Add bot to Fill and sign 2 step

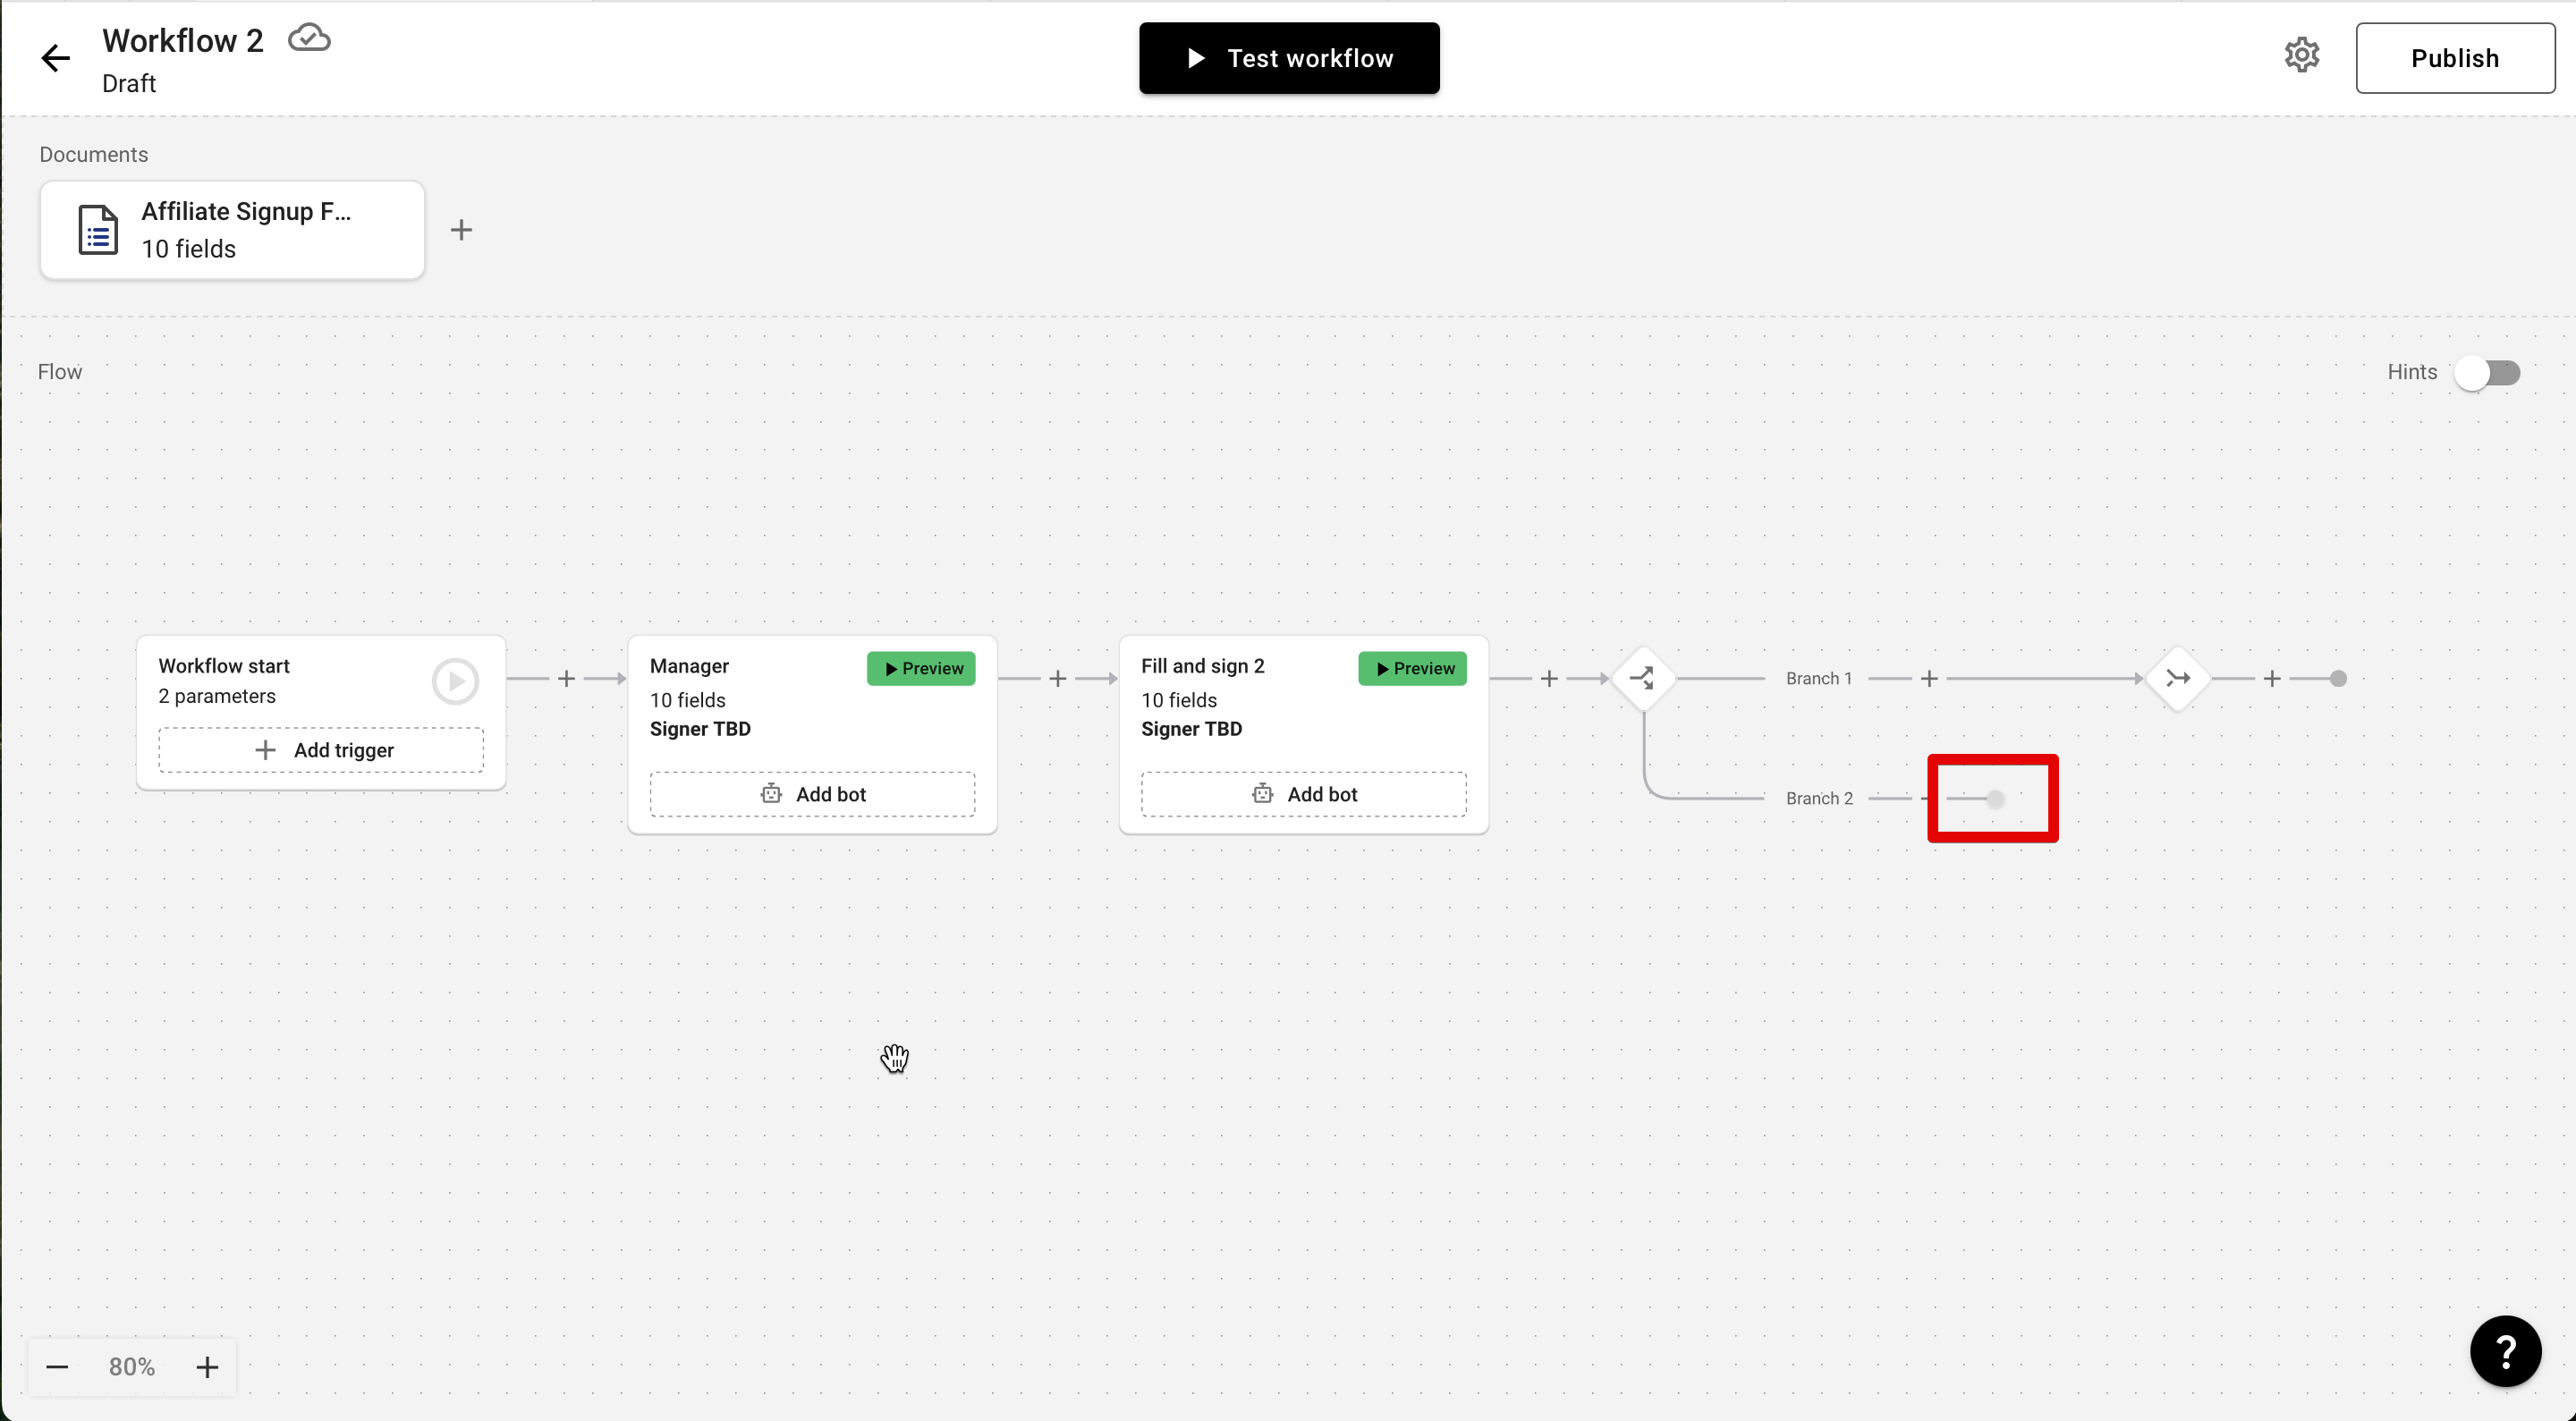pos(1304,794)
